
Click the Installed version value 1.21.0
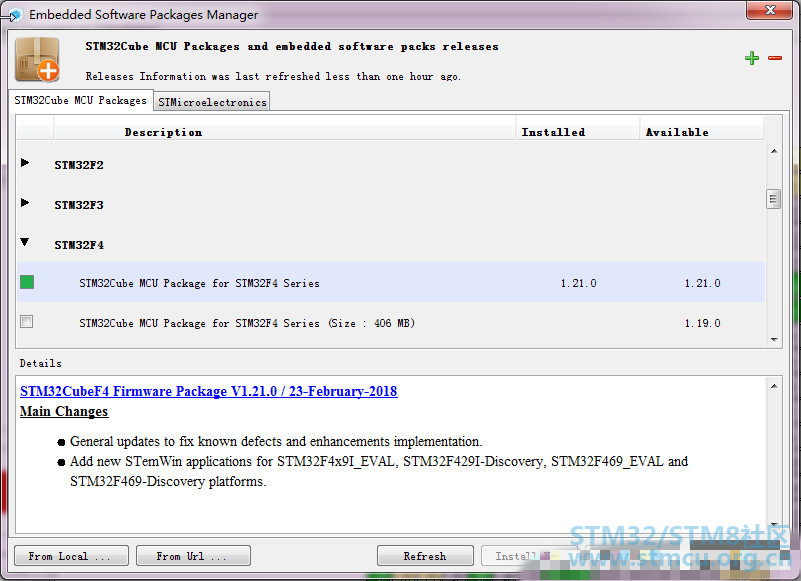coord(578,283)
